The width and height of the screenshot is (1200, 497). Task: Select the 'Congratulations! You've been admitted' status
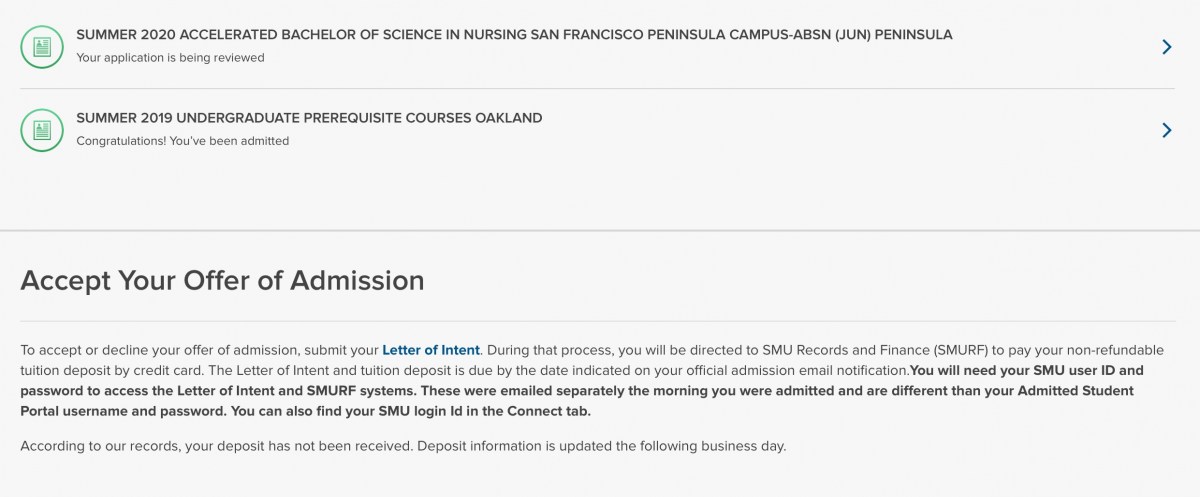click(x=182, y=141)
